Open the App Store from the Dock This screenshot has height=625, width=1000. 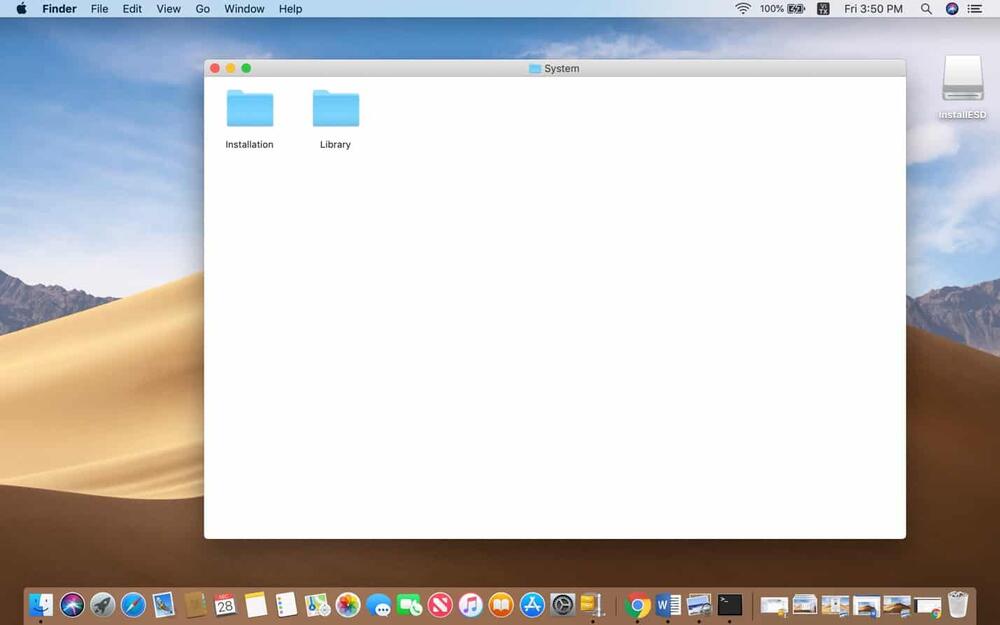pyautogui.click(x=532, y=604)
